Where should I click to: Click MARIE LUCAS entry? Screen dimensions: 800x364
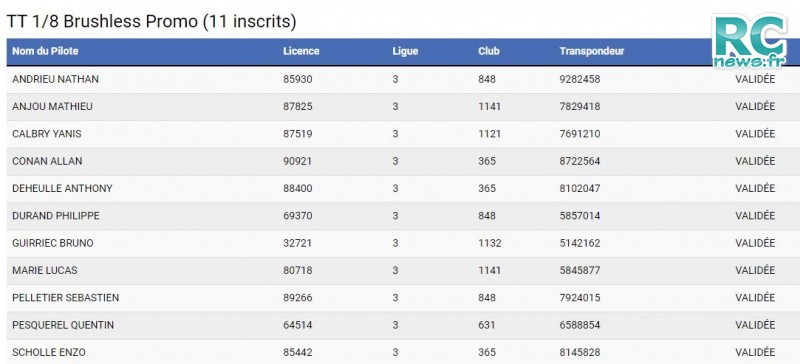pos(45,271)
